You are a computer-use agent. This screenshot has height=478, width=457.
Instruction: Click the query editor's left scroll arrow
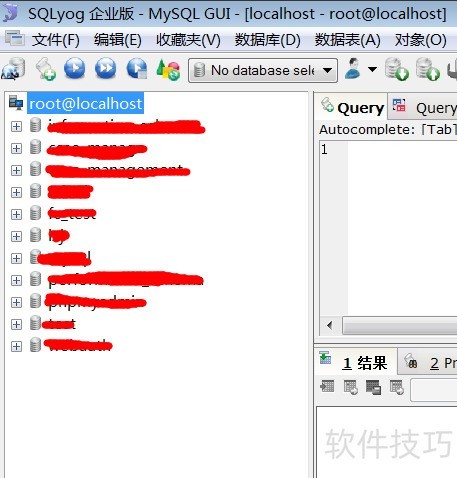coord(330,325)
